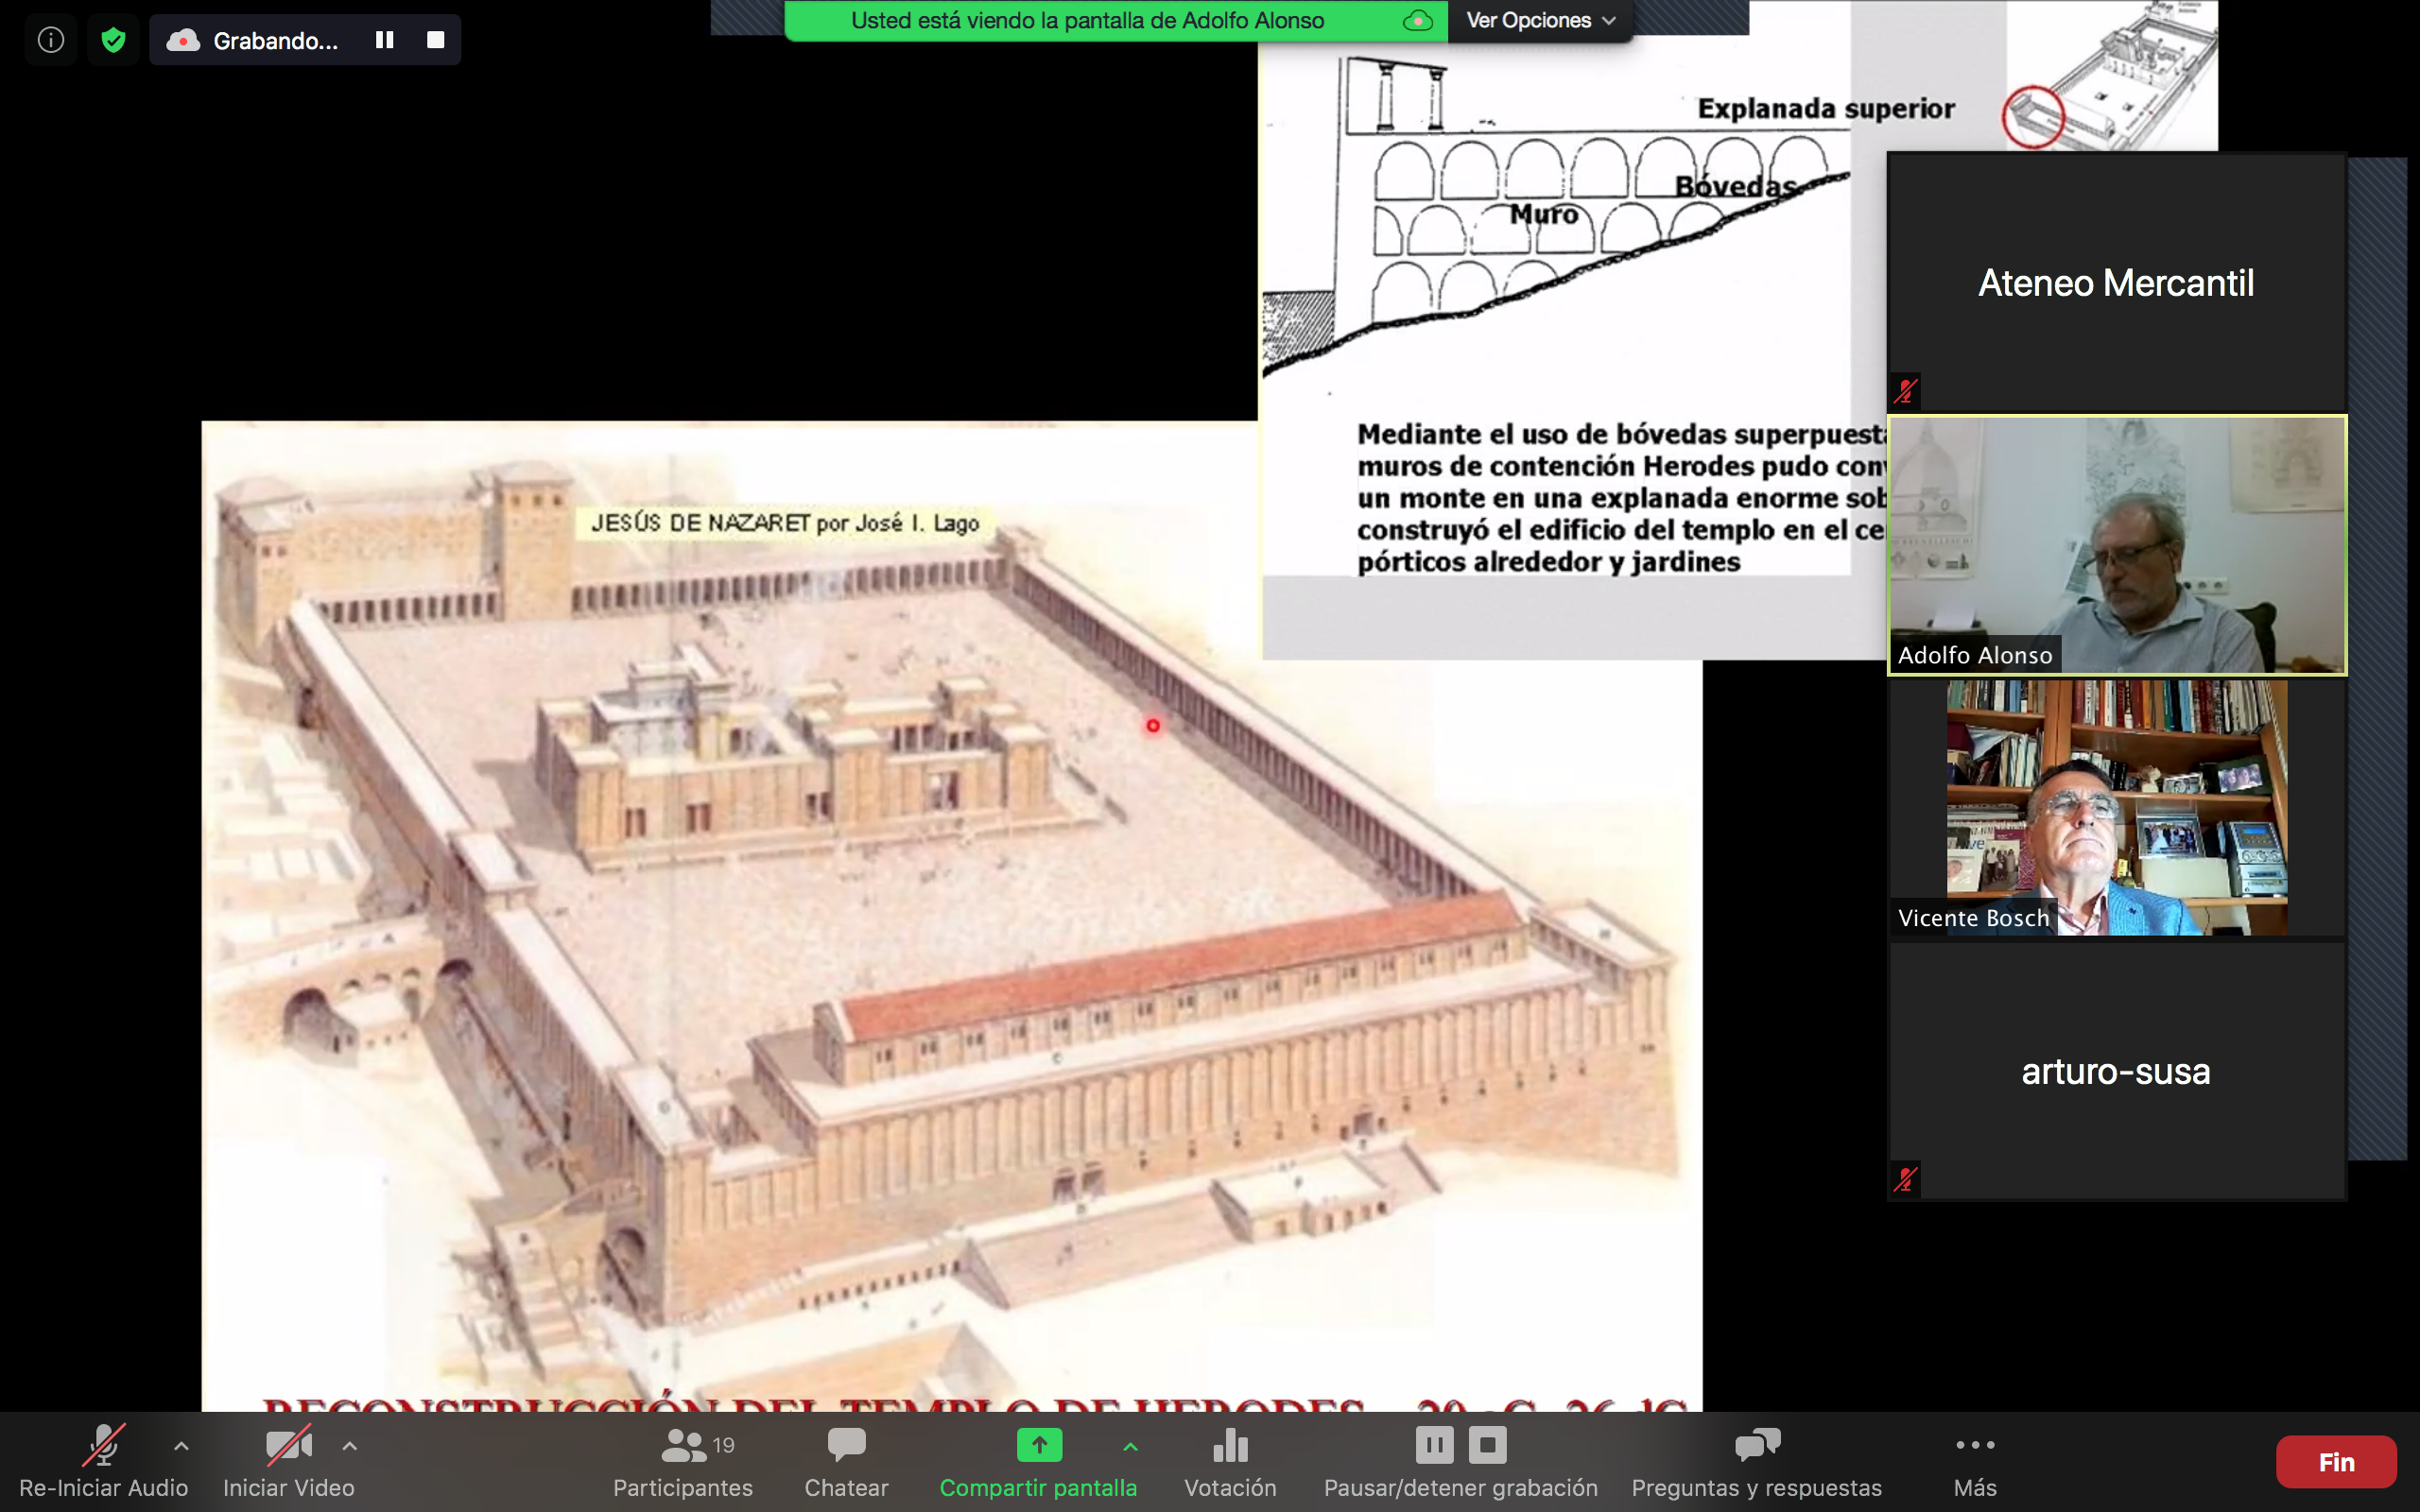This screenshot has height=1512, width=2420.
Task: Open Ver Opciones dropdown
Action: tap(1540, 20)
